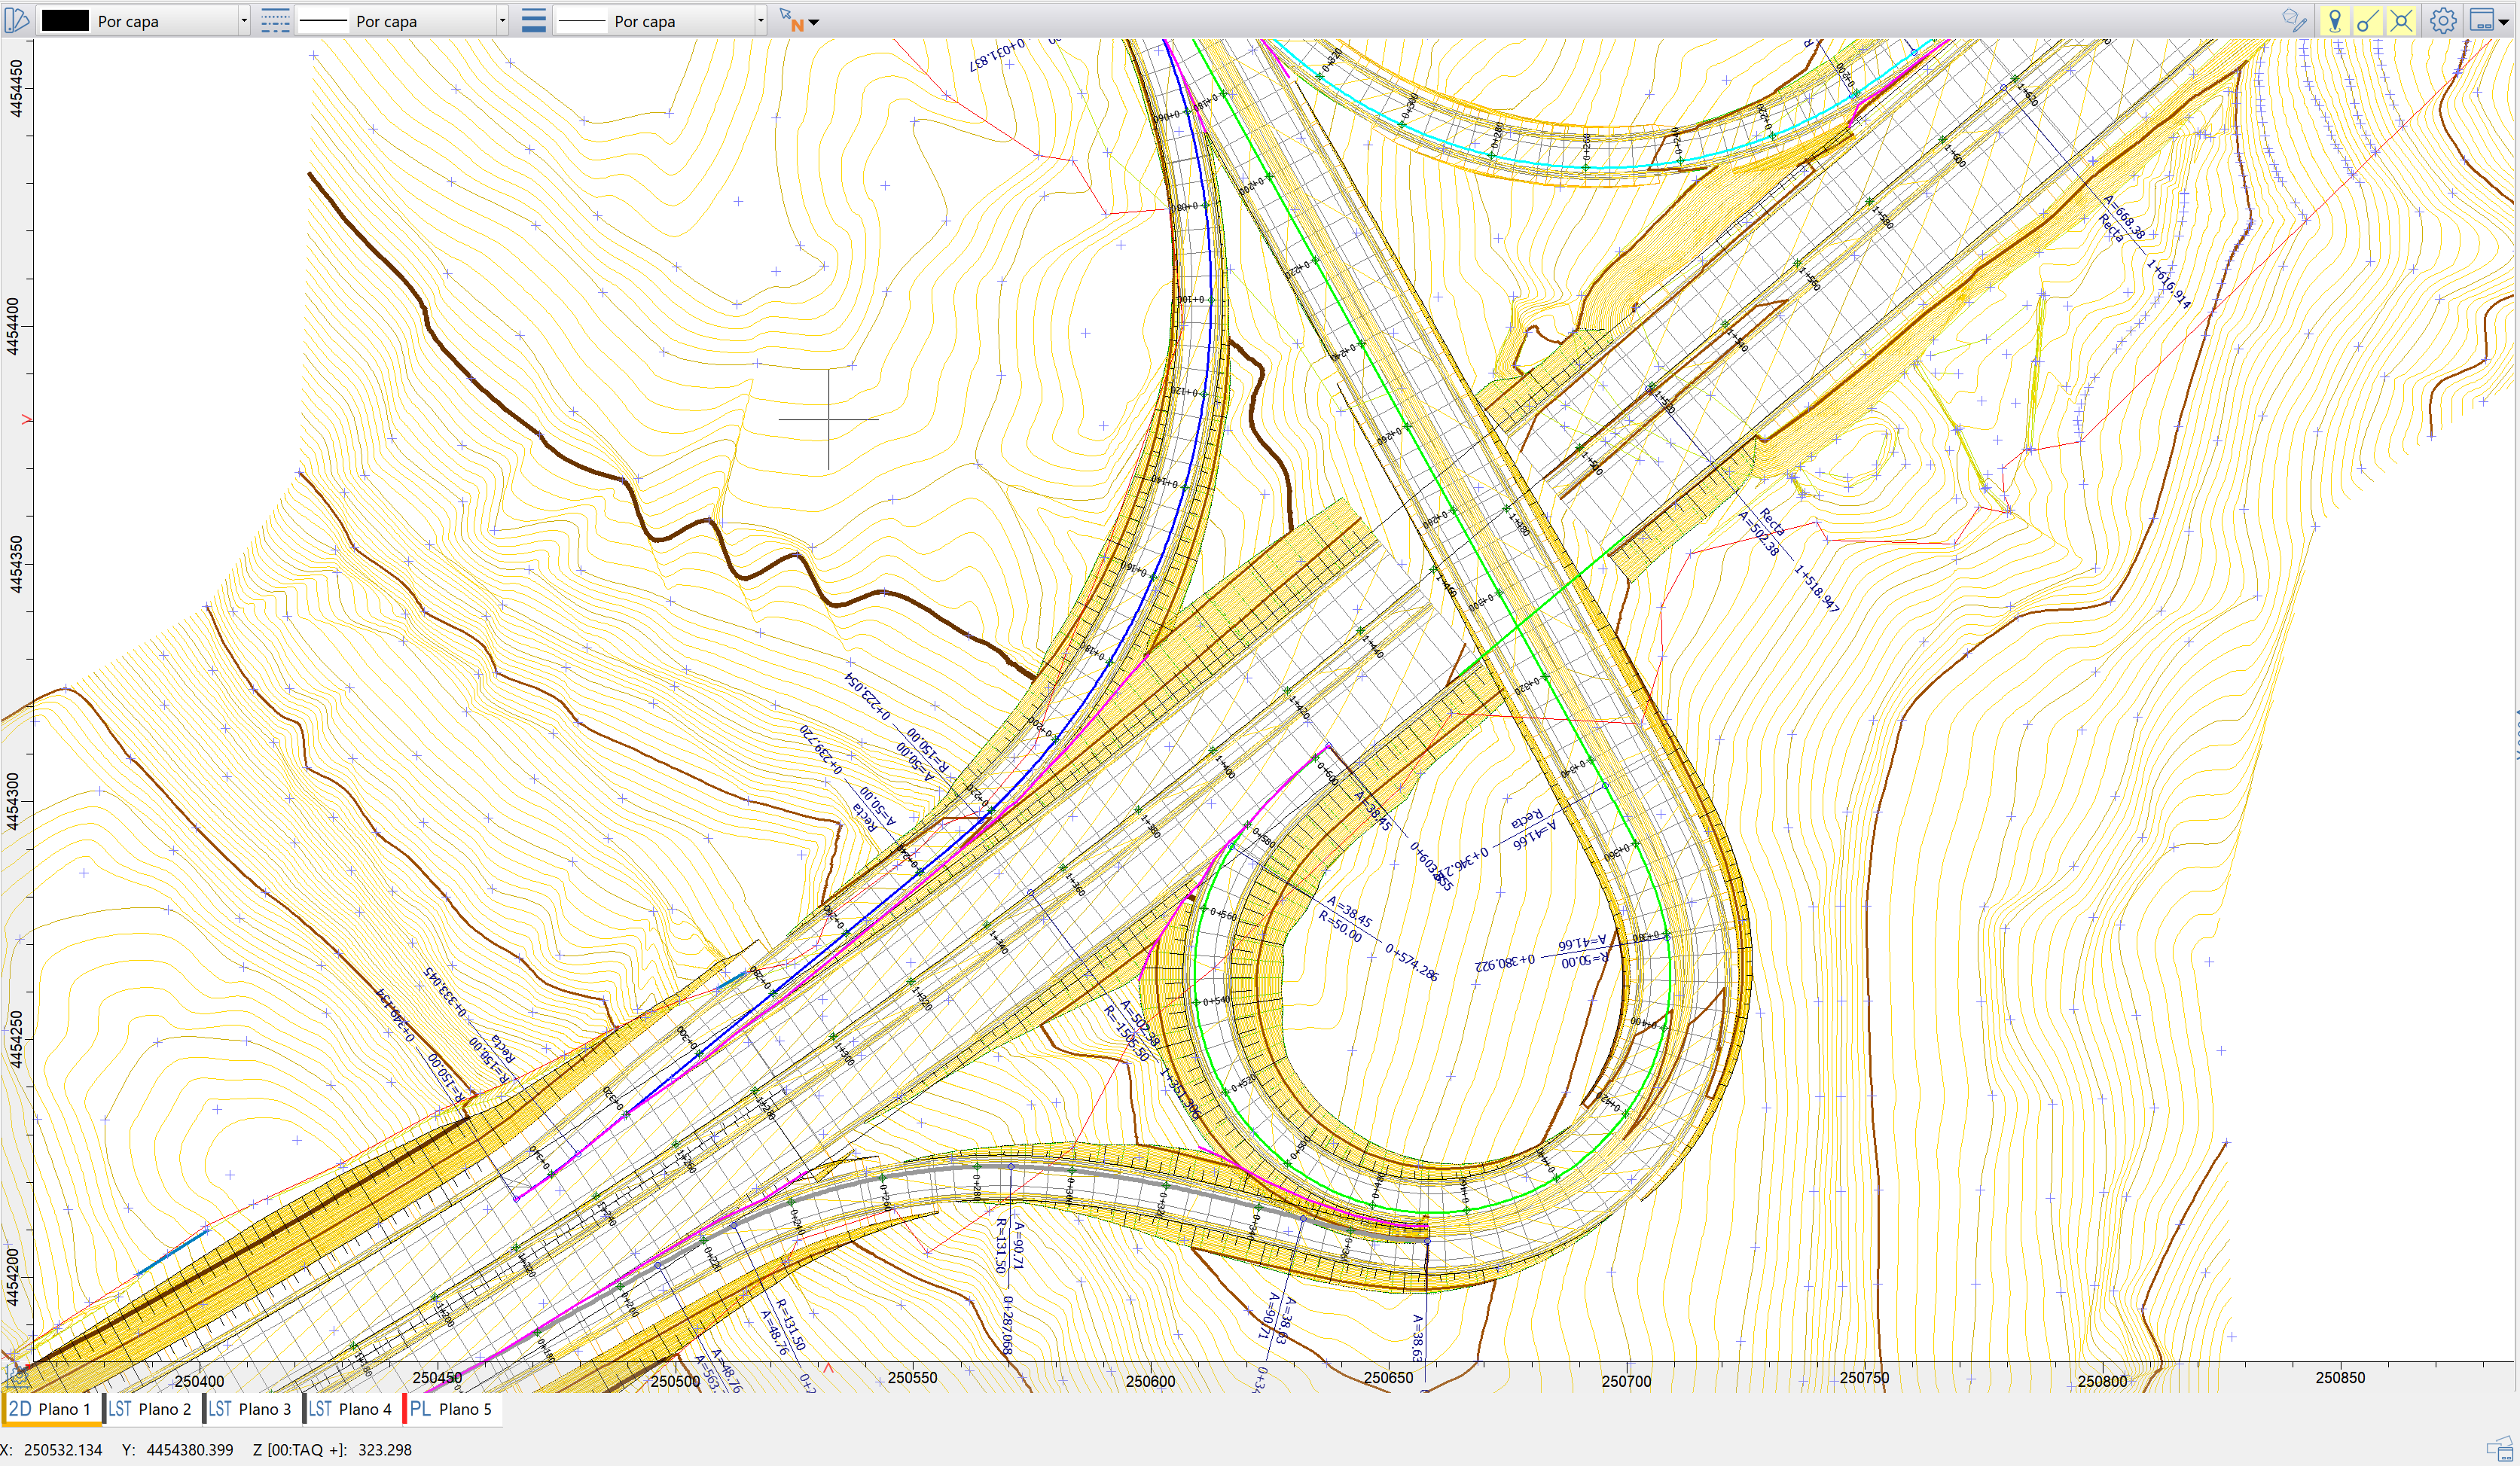2520x1466 pixels.
Task: Click the line type pattern icon
Action: click(274, 20)
